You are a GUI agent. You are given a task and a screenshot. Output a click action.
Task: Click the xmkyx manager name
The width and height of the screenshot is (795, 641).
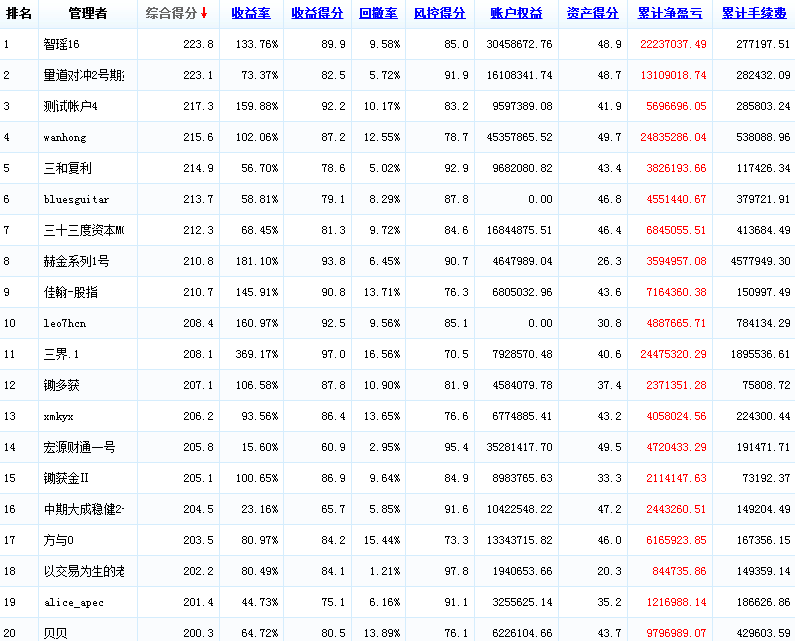click(59, 417)
